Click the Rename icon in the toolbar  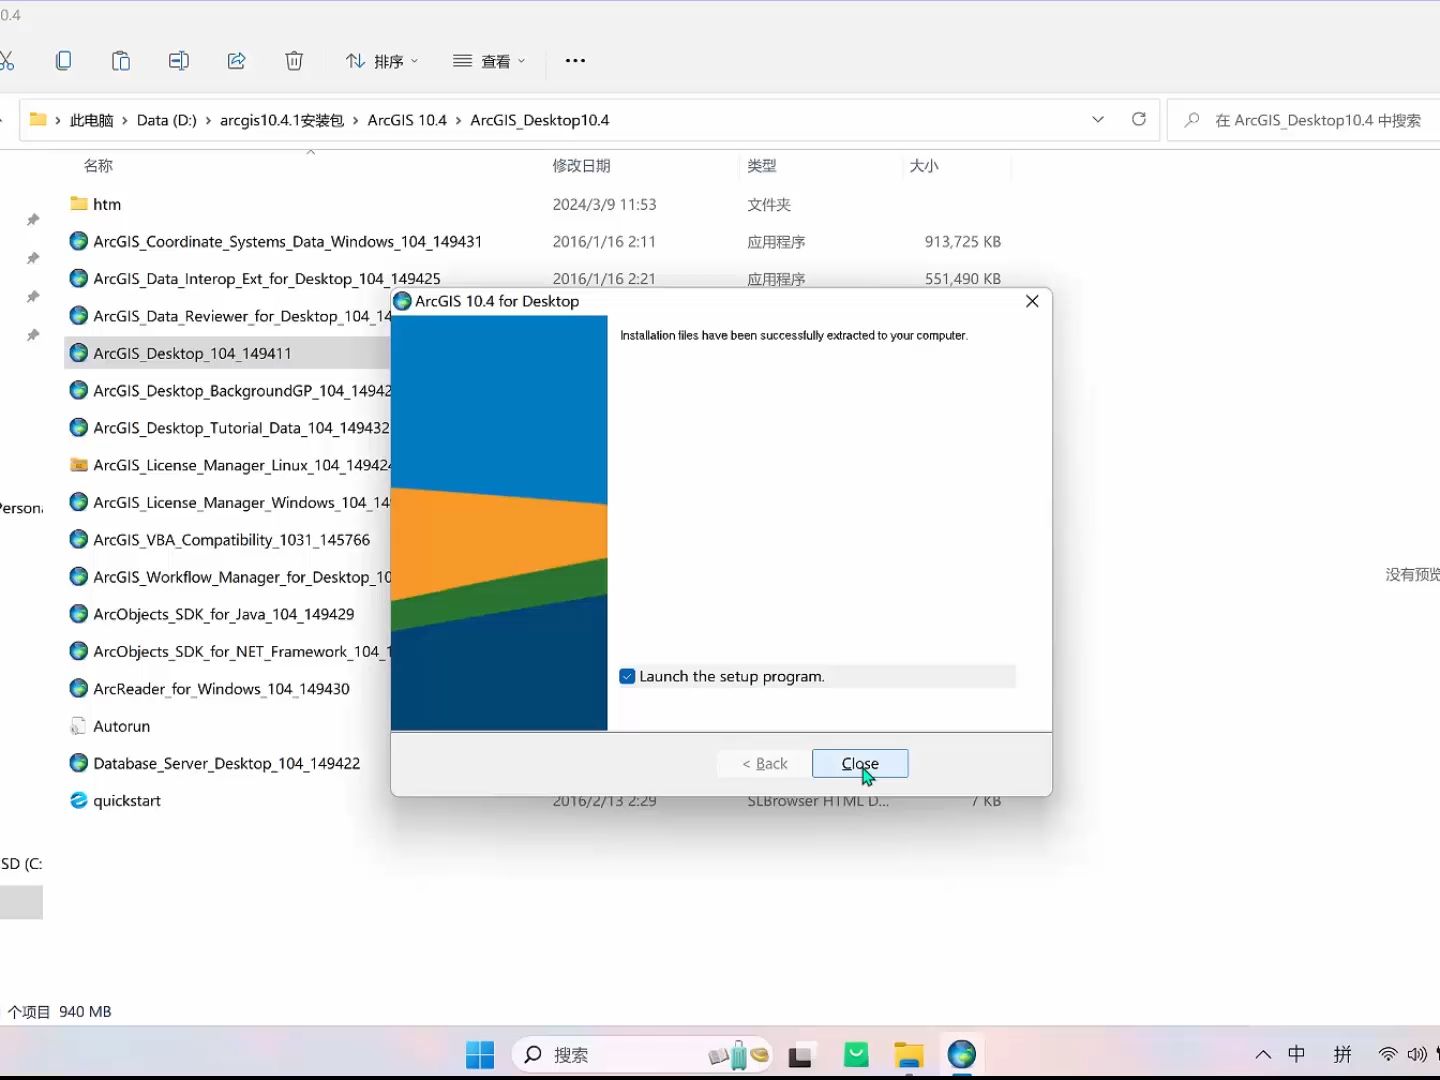pos(179,60)
